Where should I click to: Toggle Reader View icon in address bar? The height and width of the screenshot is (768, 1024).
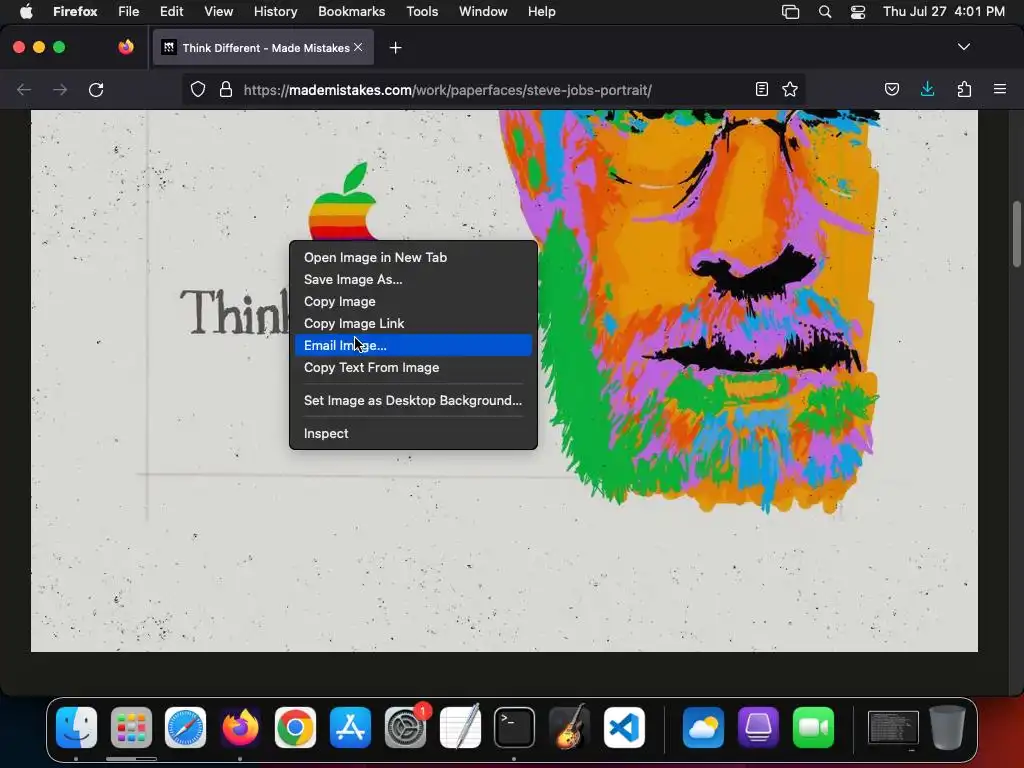761,89
